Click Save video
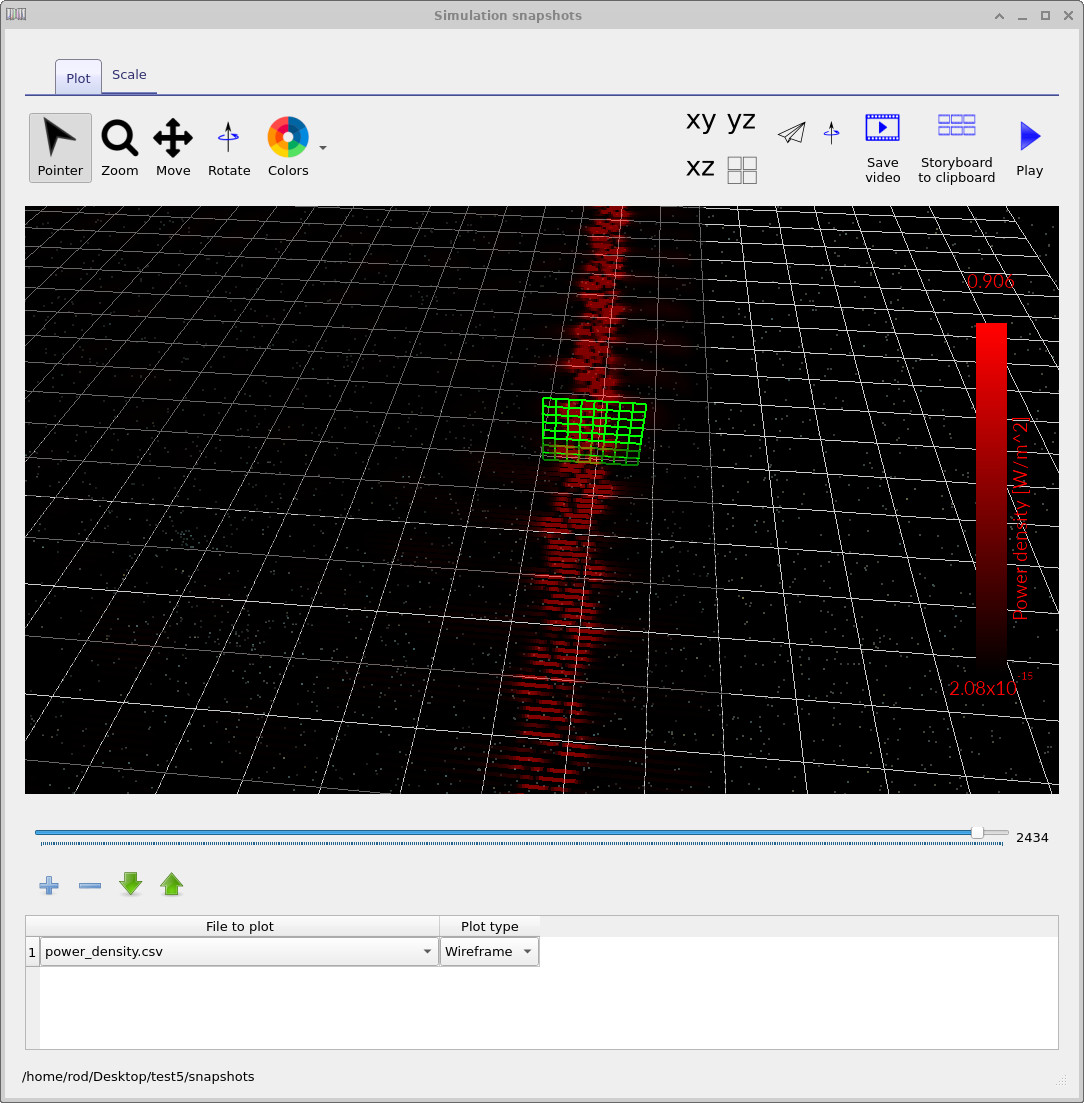1084x1103 pixels. tap(882, 146)
